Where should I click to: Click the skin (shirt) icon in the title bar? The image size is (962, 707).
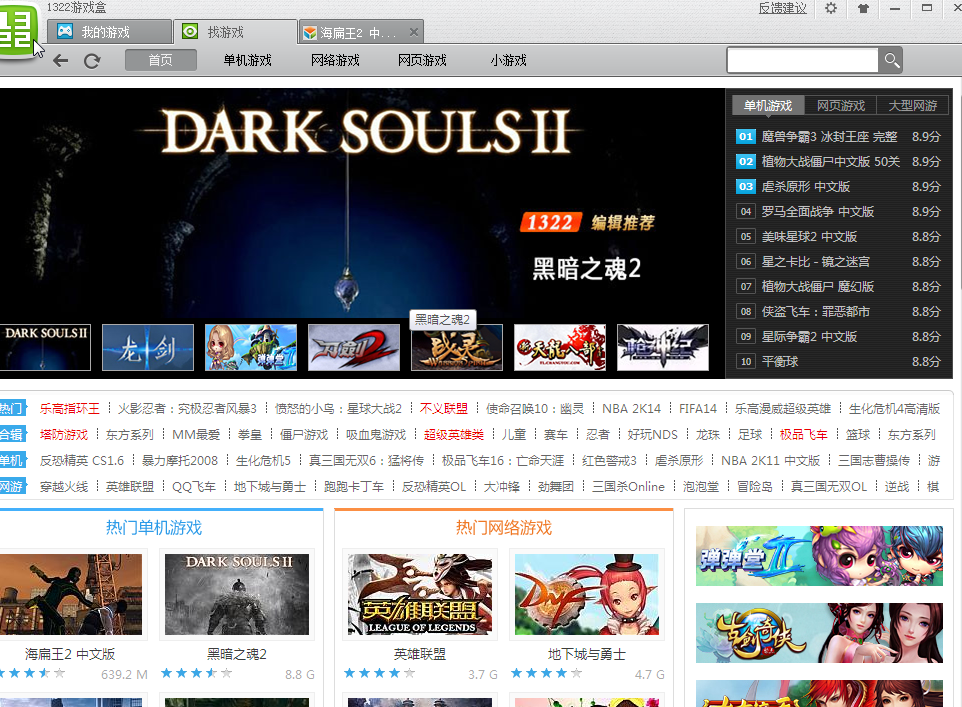point(863,8)
